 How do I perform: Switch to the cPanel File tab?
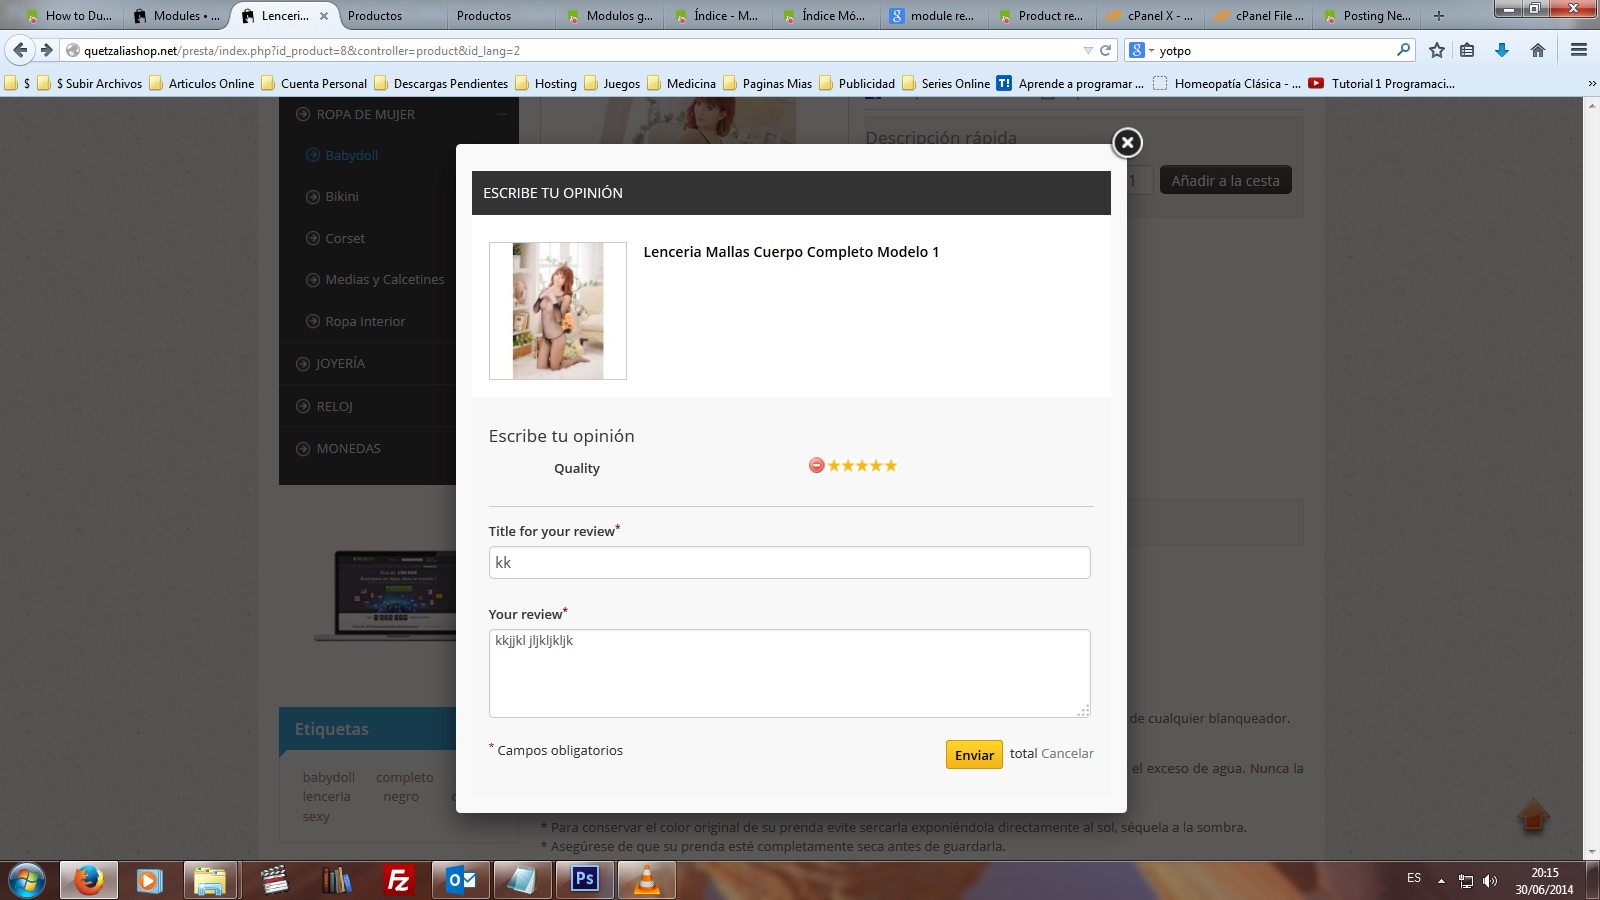pos(1259,16)
